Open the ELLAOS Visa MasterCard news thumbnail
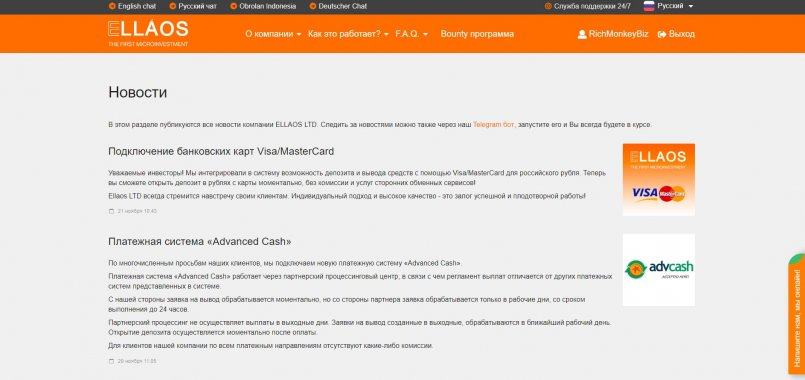This screenshot has height=380, width=805. tap(659, 180)
